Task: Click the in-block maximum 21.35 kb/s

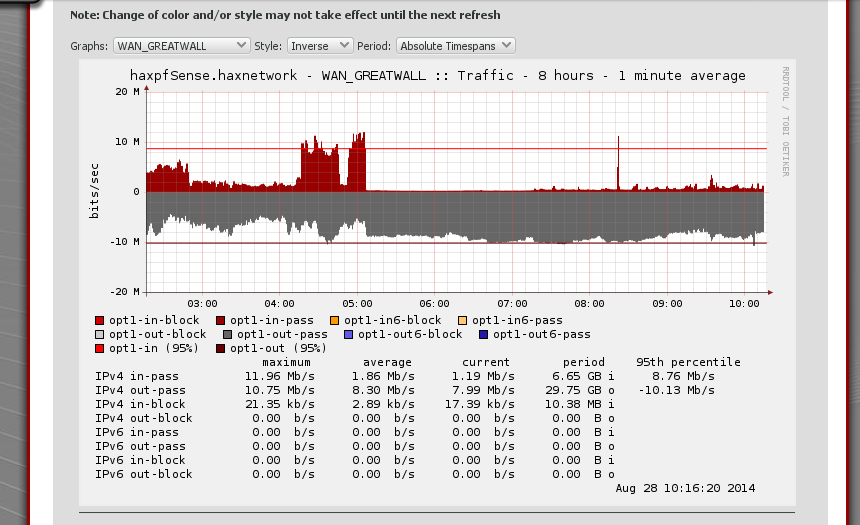Action: [280, 404]
